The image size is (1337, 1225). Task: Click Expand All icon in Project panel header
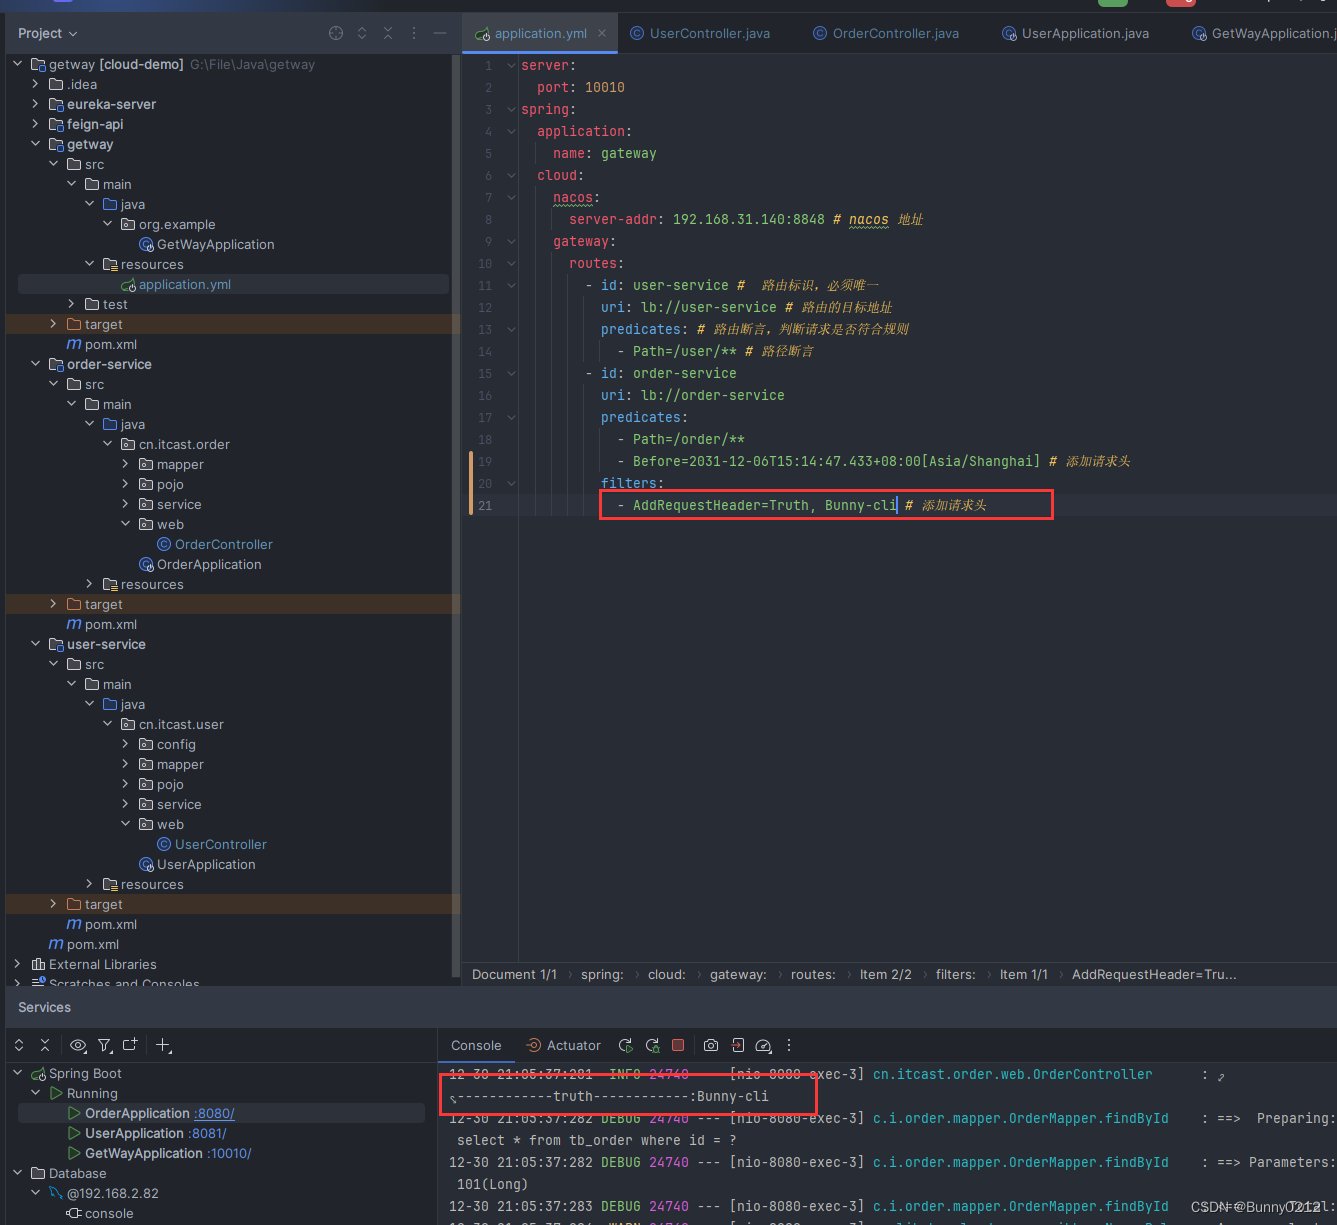point(362,33)
